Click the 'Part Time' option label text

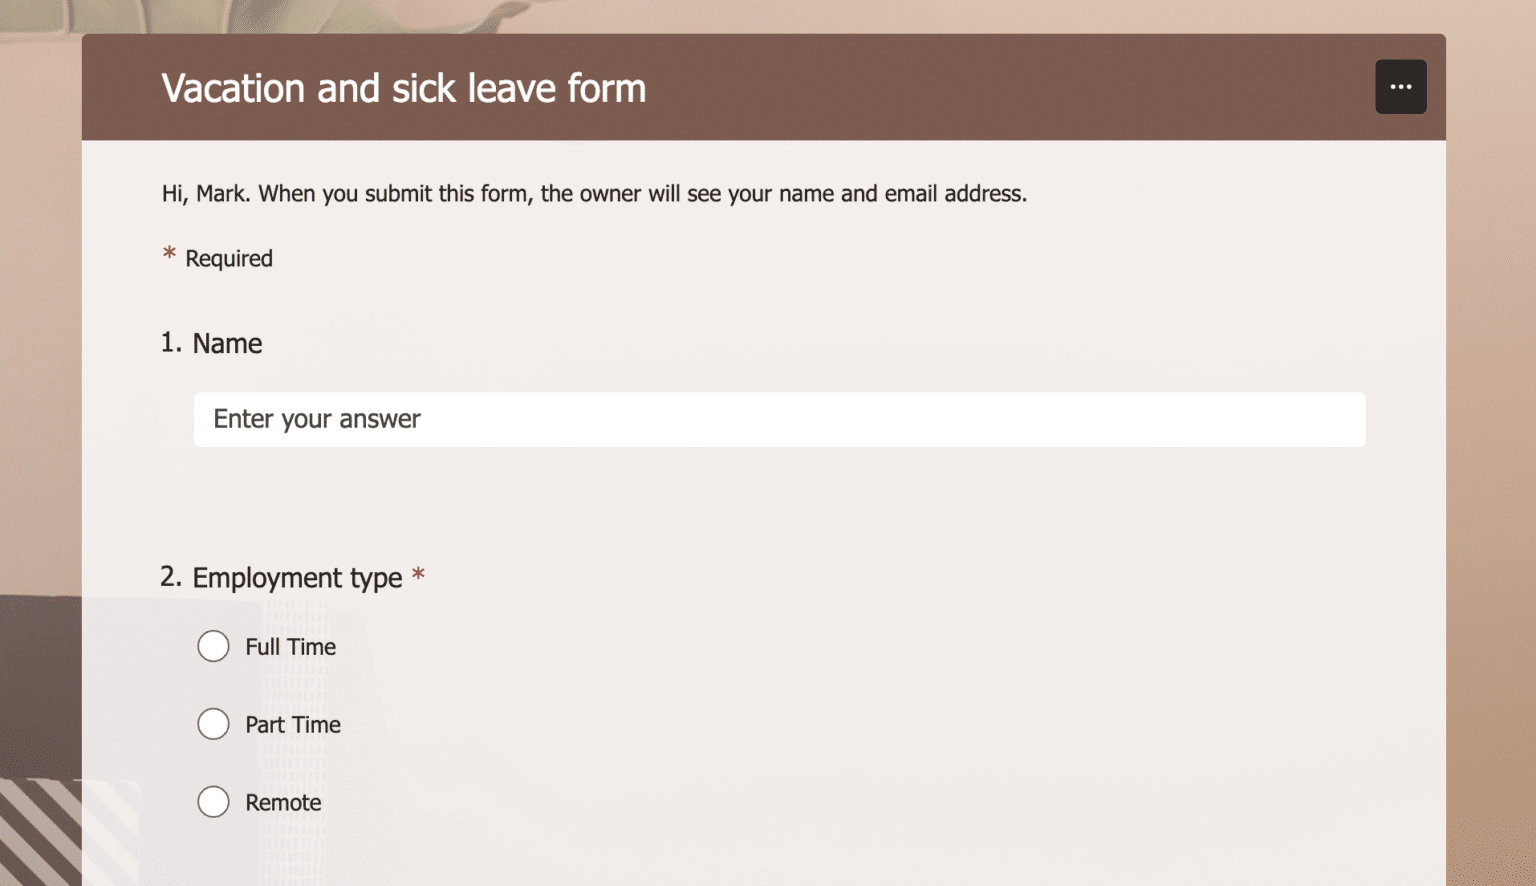(292, 724)
